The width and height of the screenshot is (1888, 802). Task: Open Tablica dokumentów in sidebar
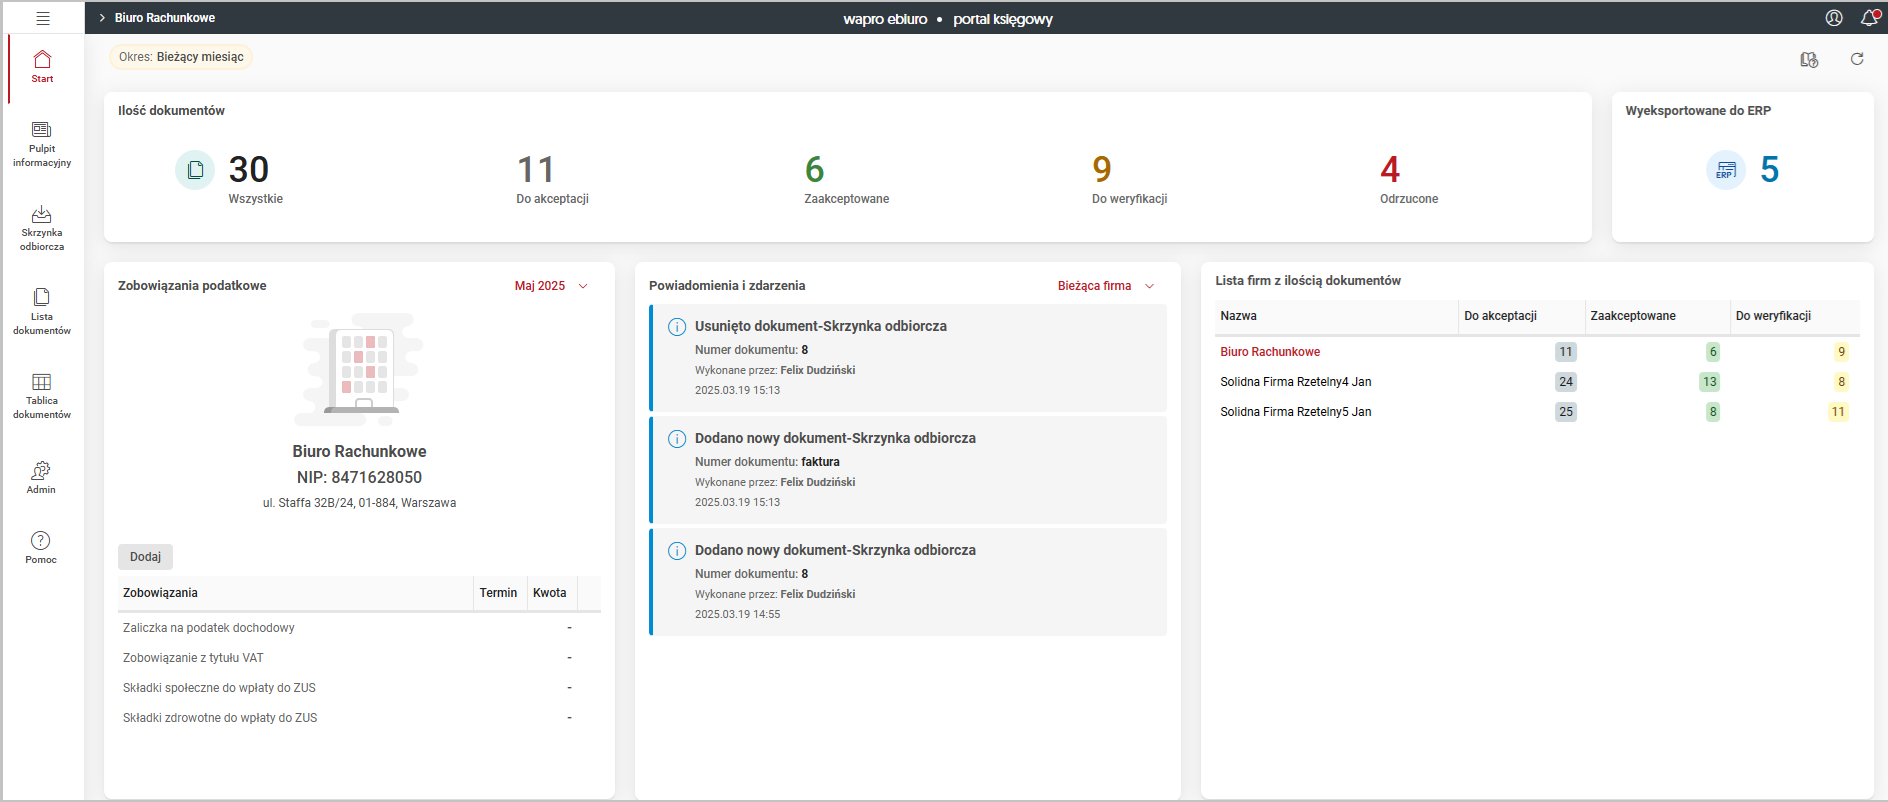[42, 397]
